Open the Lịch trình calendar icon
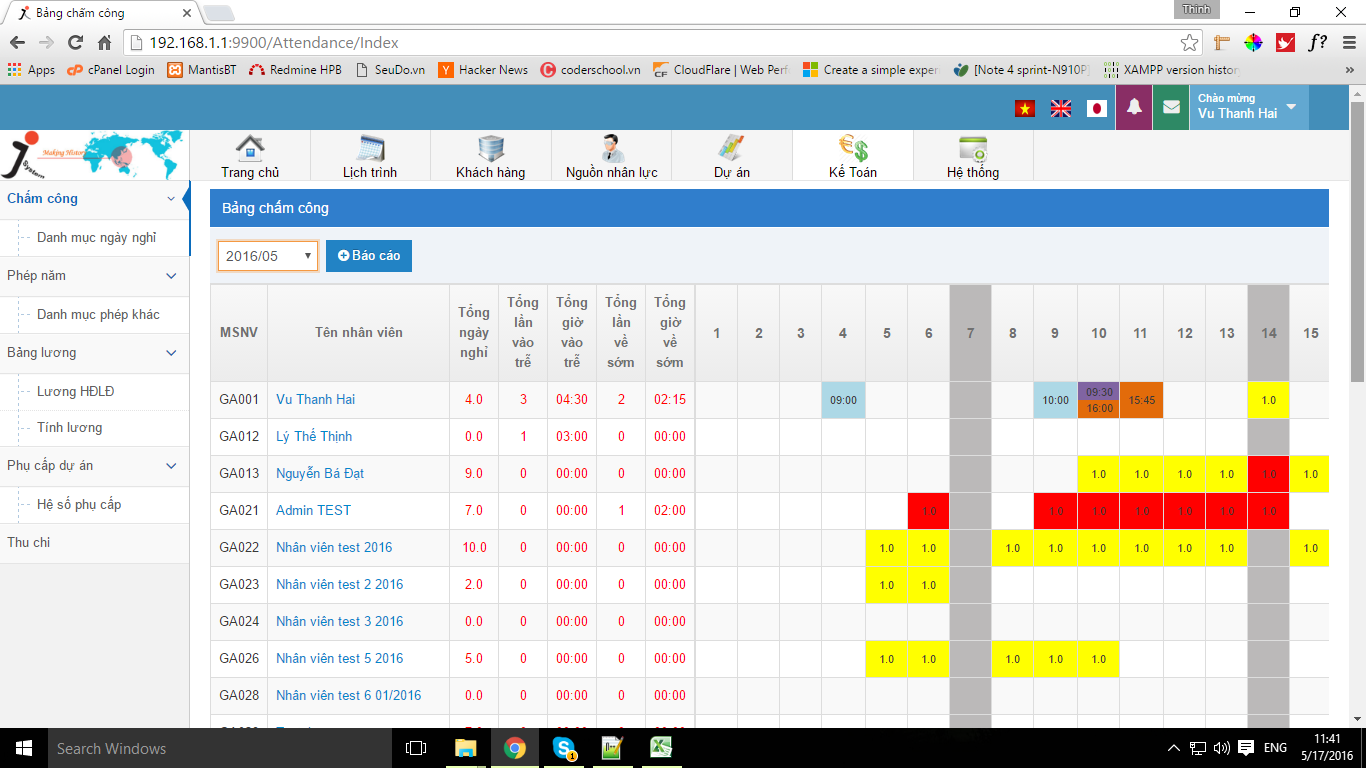 pos(370,148)
